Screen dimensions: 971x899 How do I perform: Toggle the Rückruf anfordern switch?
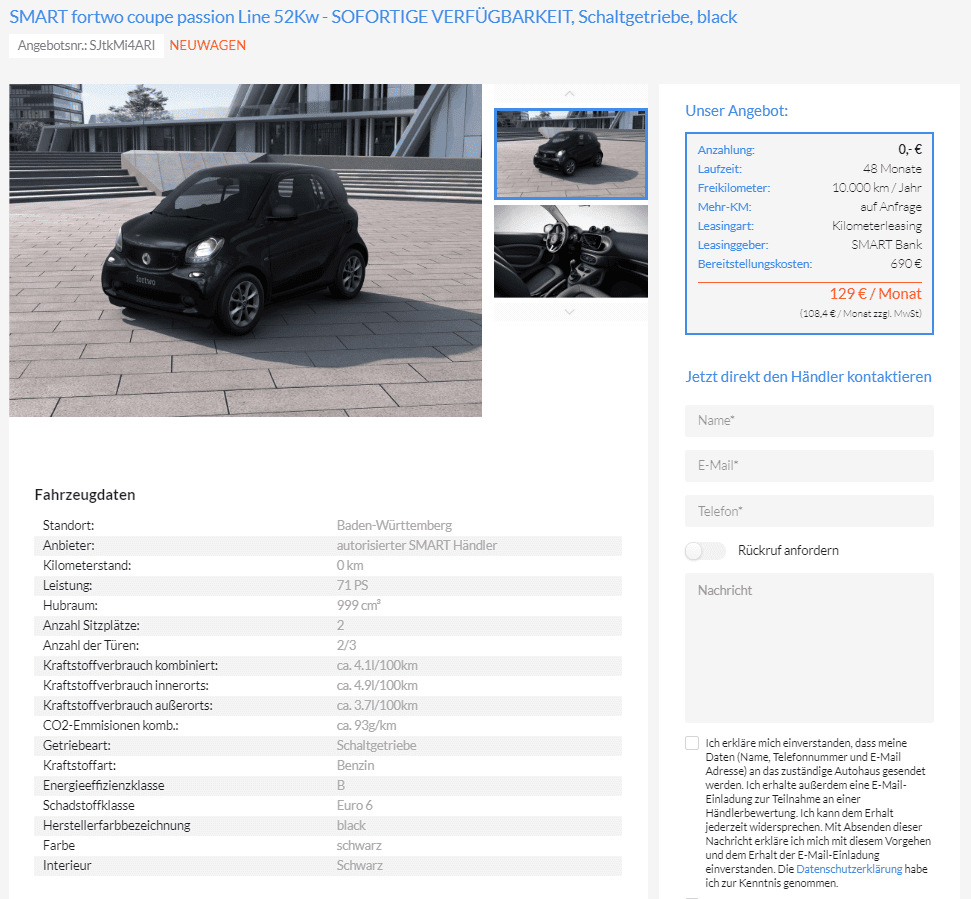pos(705,550)
